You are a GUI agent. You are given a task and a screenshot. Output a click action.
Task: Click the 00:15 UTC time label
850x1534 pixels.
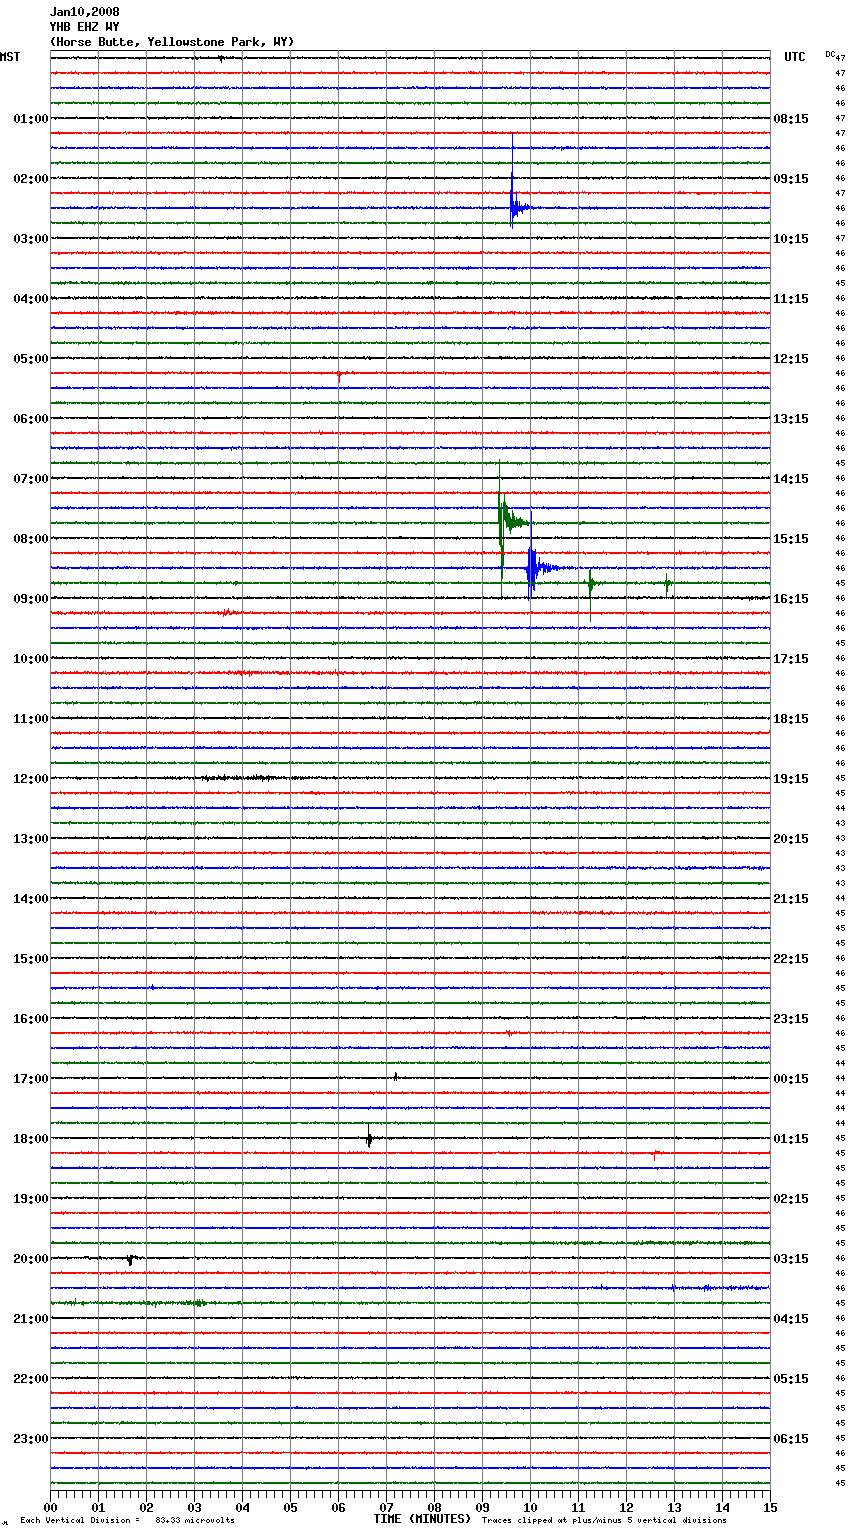click(x=791, y=1079)
